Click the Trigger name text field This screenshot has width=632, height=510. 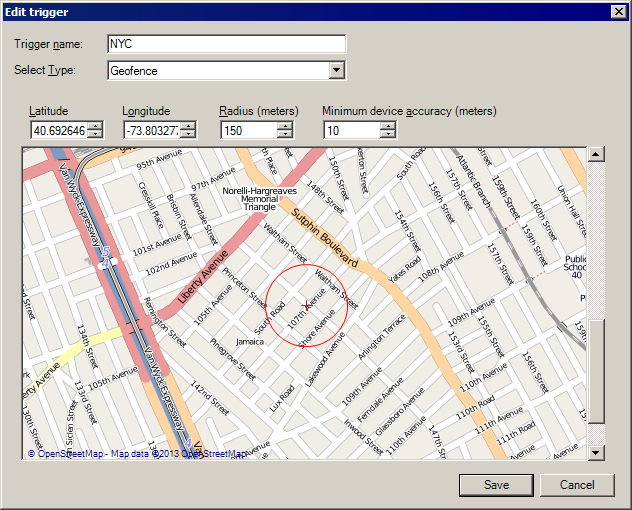[x=225, y=44]
